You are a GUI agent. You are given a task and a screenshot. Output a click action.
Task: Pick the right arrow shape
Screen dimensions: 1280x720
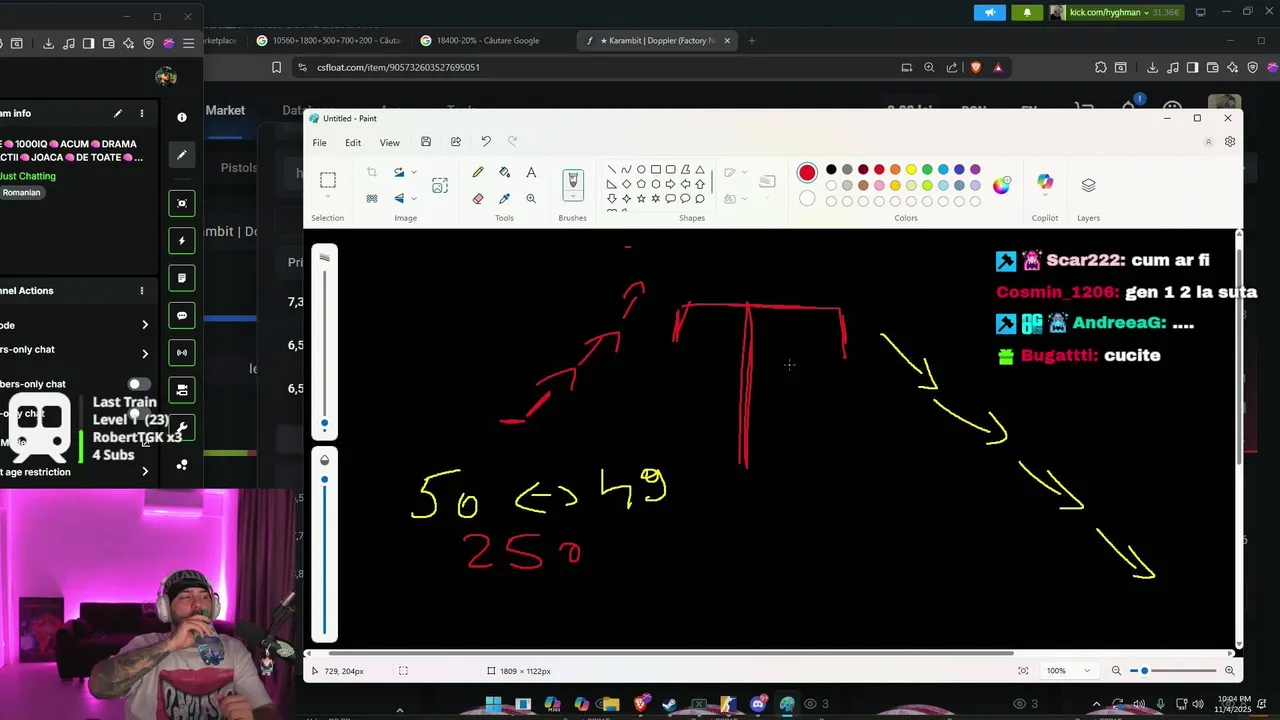point(670,184)
